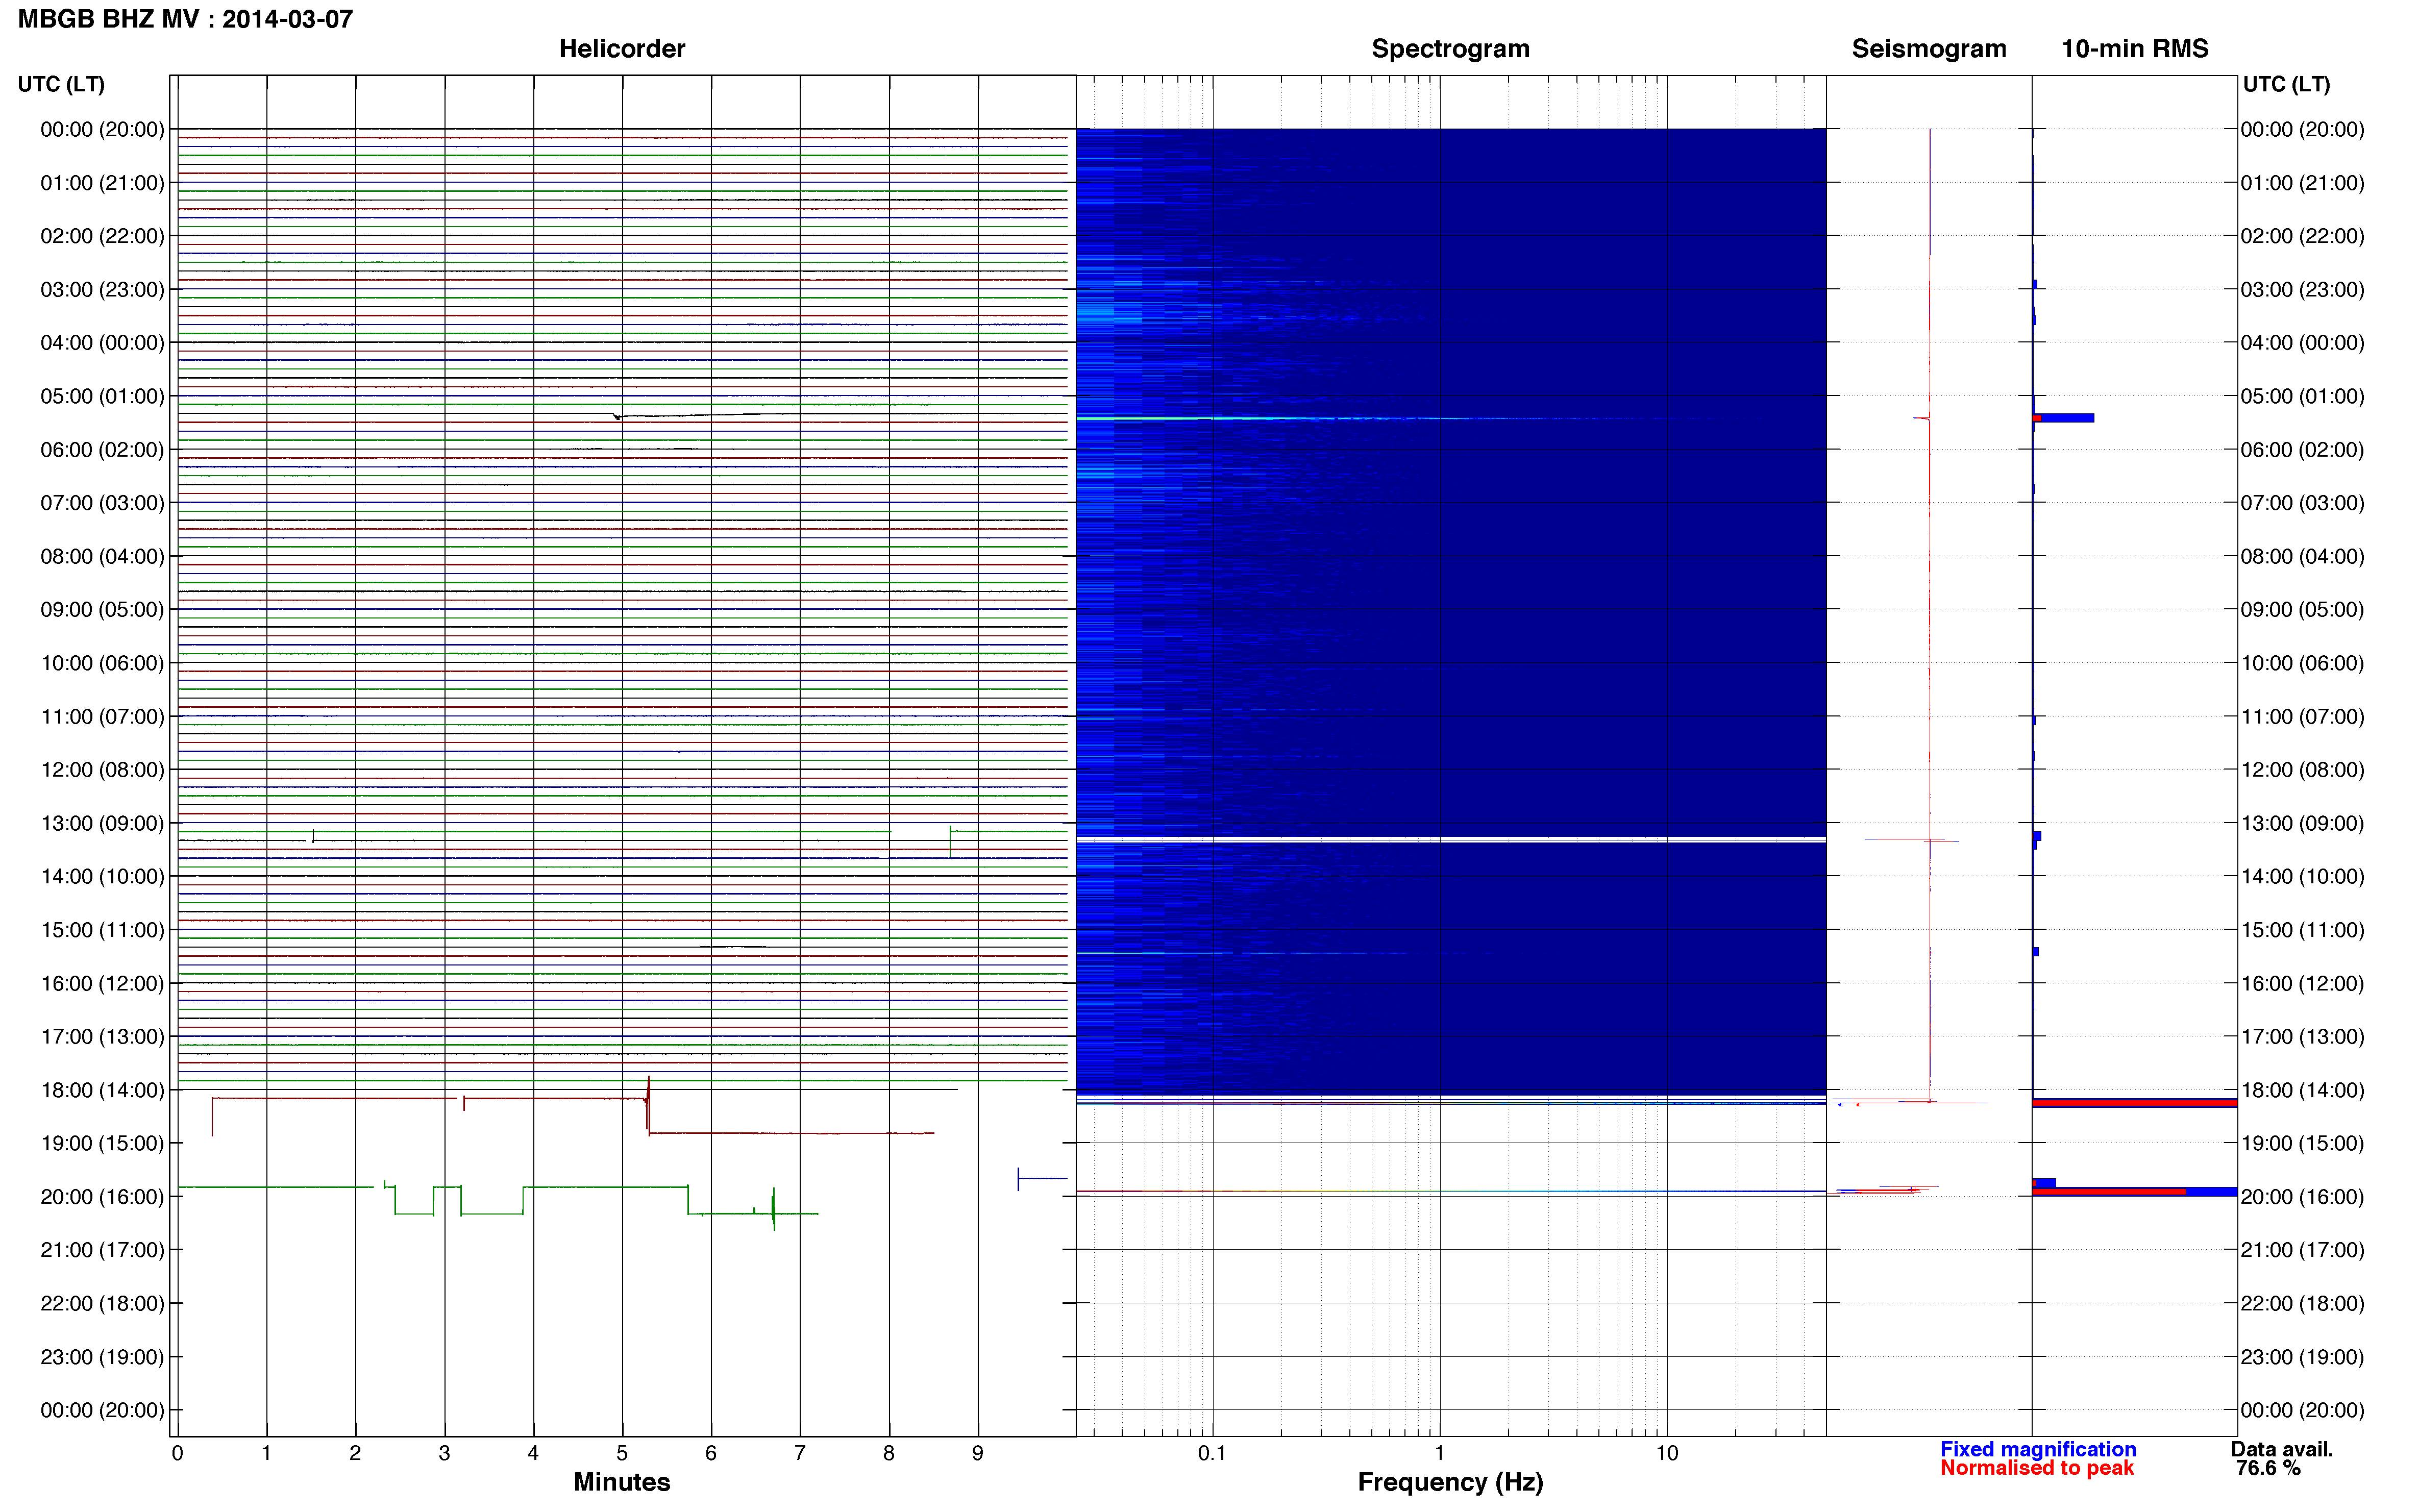Viewport: 2419px width, 1512px height.
Task: Click the short blue trace segment near 19:40
Action: pyautogui.click(x=1042, y=1178)
